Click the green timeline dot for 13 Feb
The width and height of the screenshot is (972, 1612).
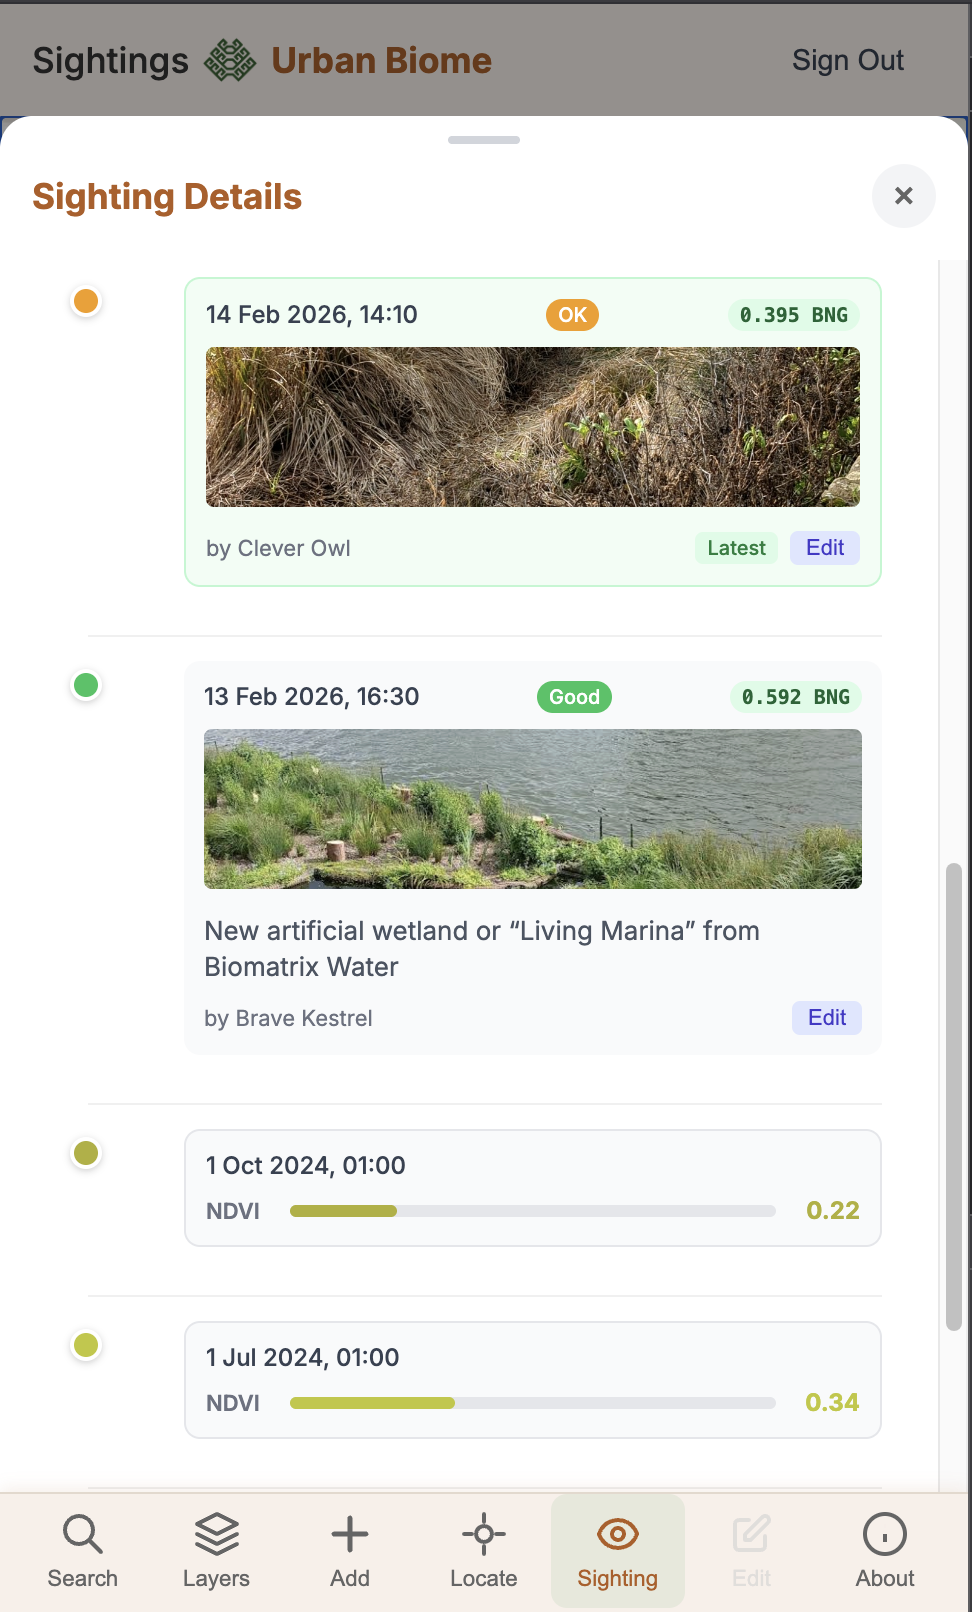tap(86, 685)
